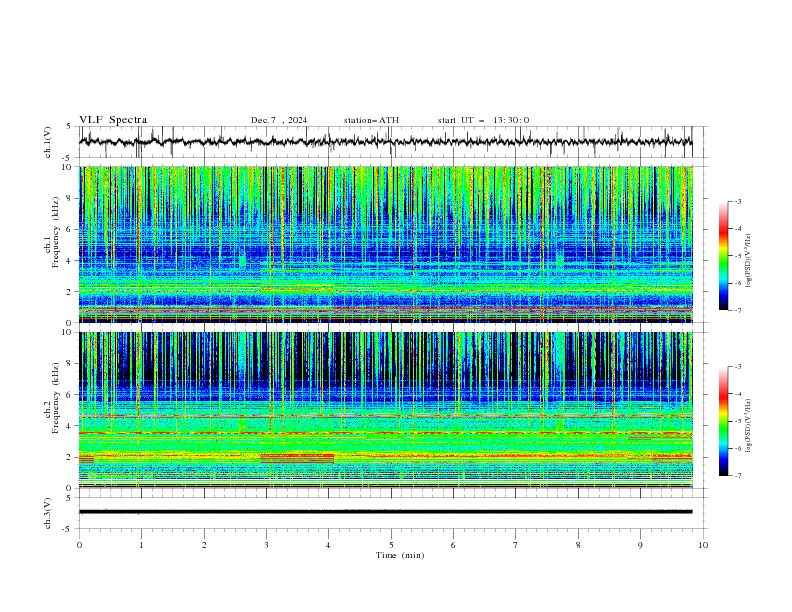Click the "ch.3(V)" waveform axis label
This screenshot has height=612, width=792.
(x=47, y=513)
